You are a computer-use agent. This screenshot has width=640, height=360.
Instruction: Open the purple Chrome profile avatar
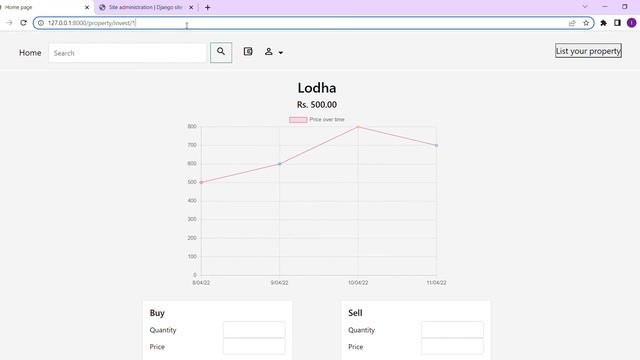[x=631, y=23]
